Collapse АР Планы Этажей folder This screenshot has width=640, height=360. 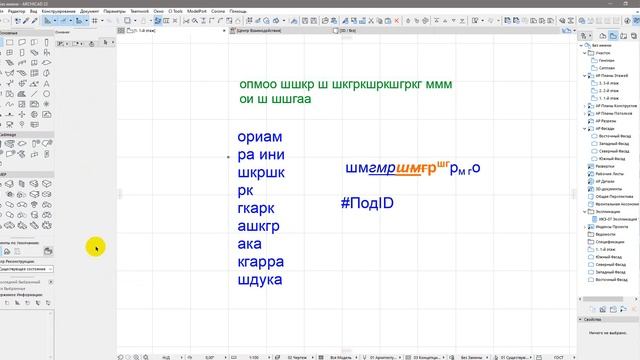[585, 76]
